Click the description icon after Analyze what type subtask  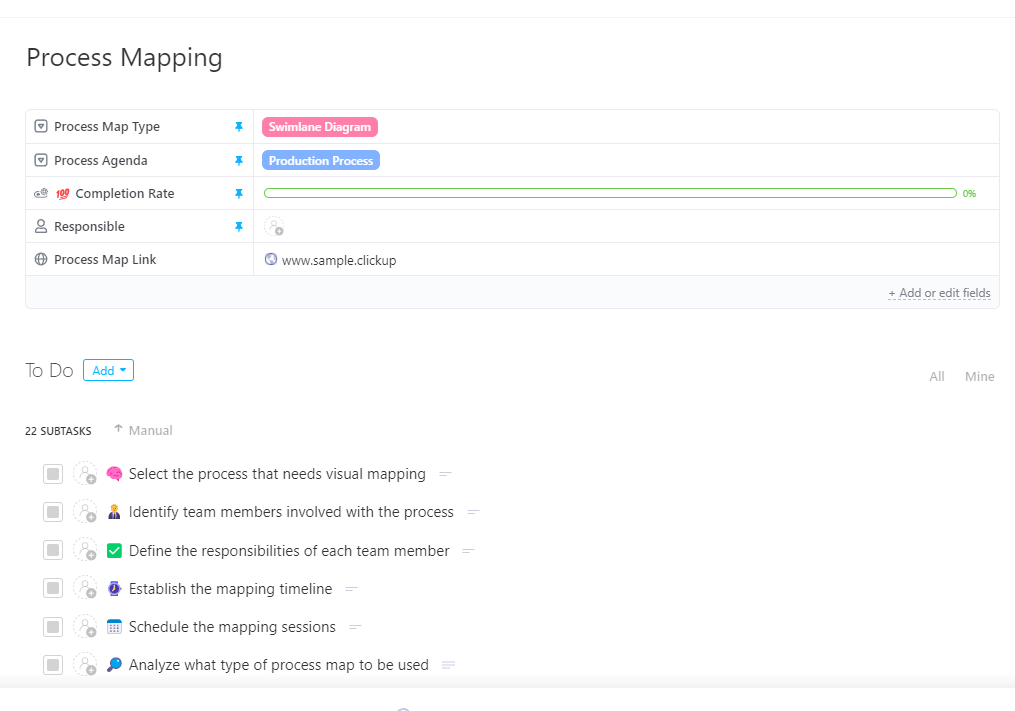tap(447, 664)
